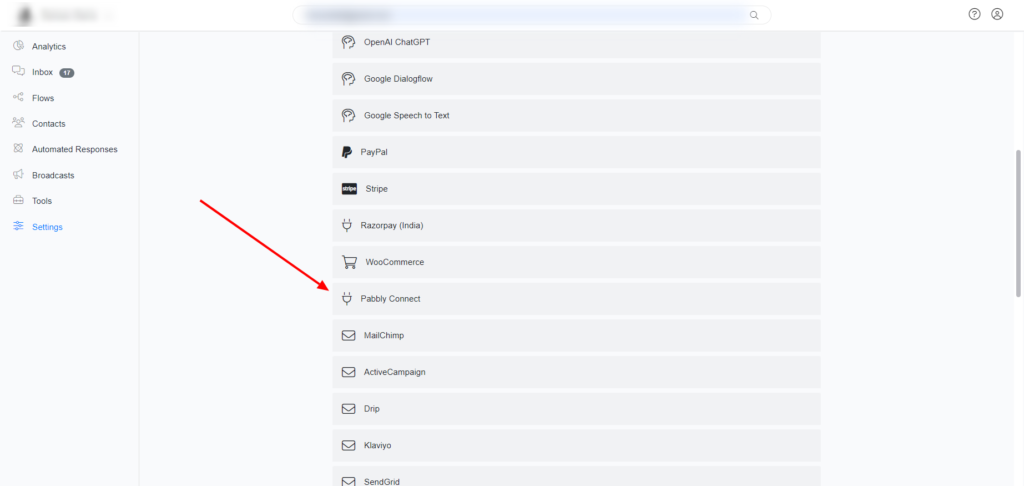
Task: Click the MailChimp envelope icon
Action: click(x=348, y=335)
